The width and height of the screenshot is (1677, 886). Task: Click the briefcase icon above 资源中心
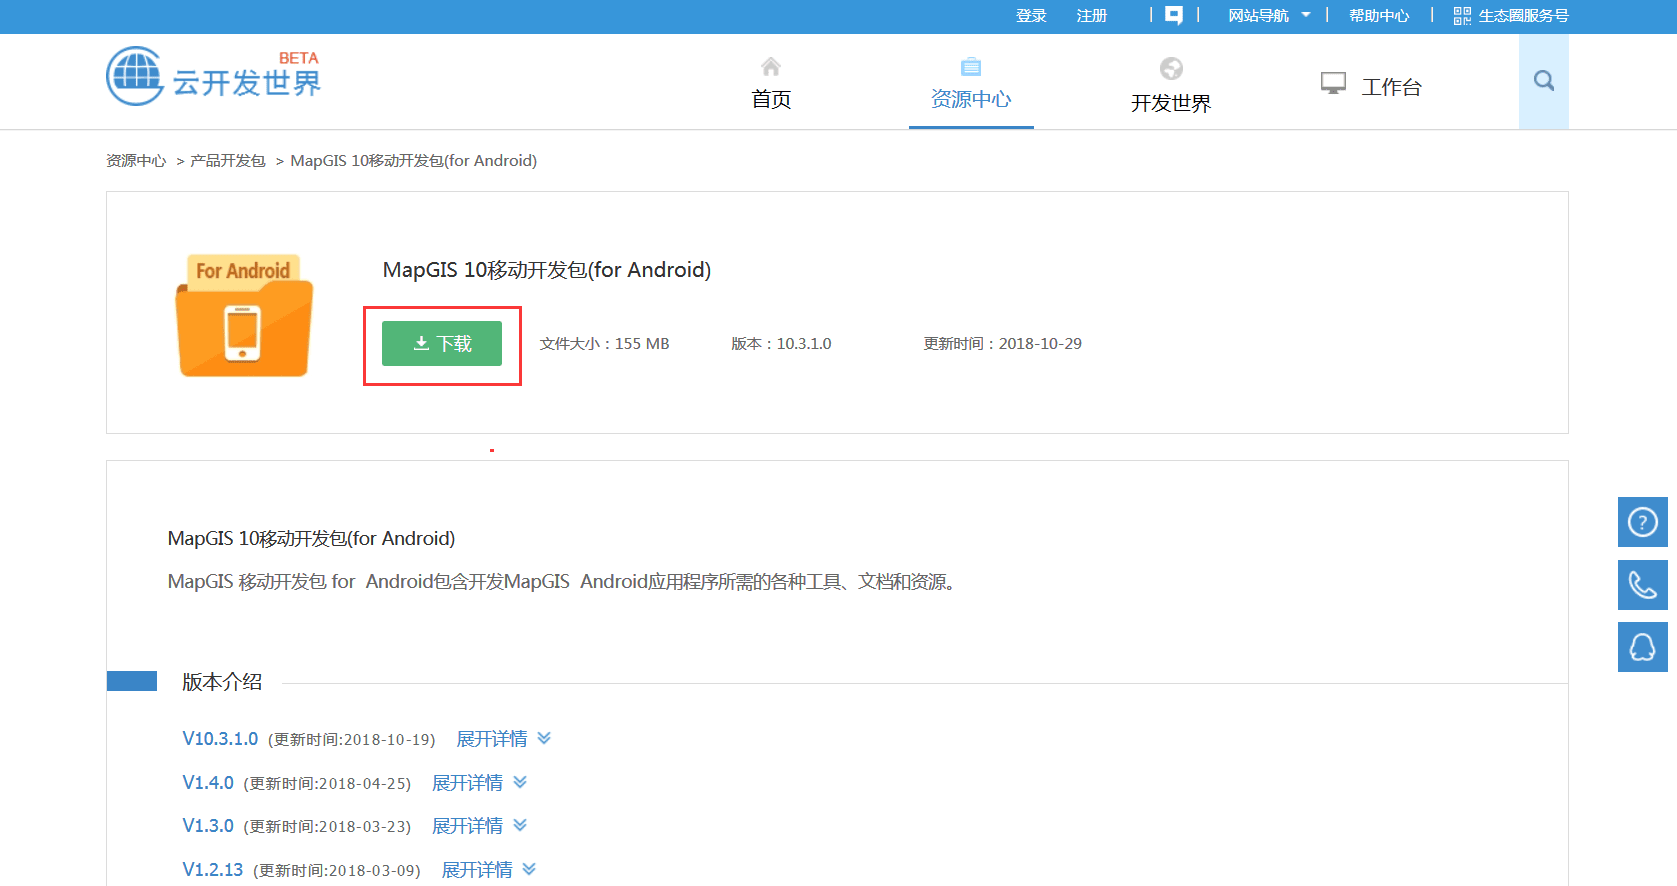[x=971, y=67]
